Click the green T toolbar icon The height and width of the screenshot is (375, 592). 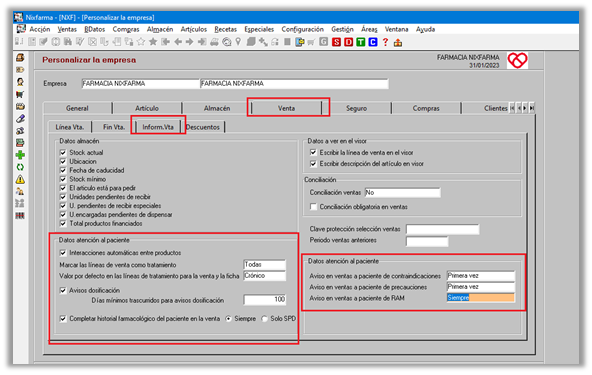point(361,42)
